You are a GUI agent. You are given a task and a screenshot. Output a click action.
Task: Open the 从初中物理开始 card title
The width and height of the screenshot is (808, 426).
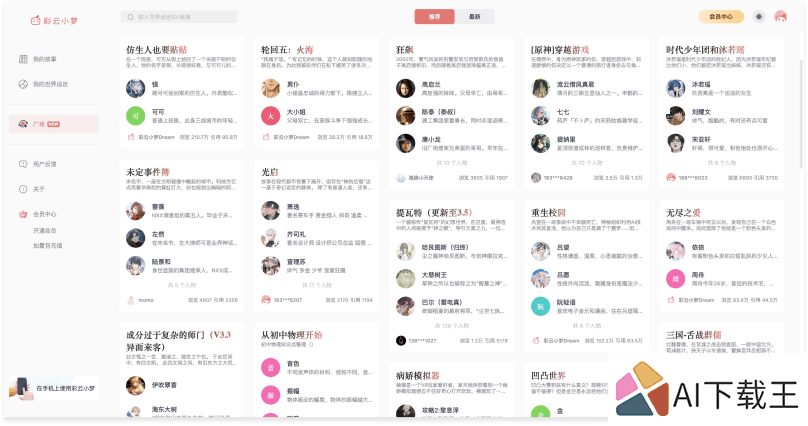click(x=292, y=335)
